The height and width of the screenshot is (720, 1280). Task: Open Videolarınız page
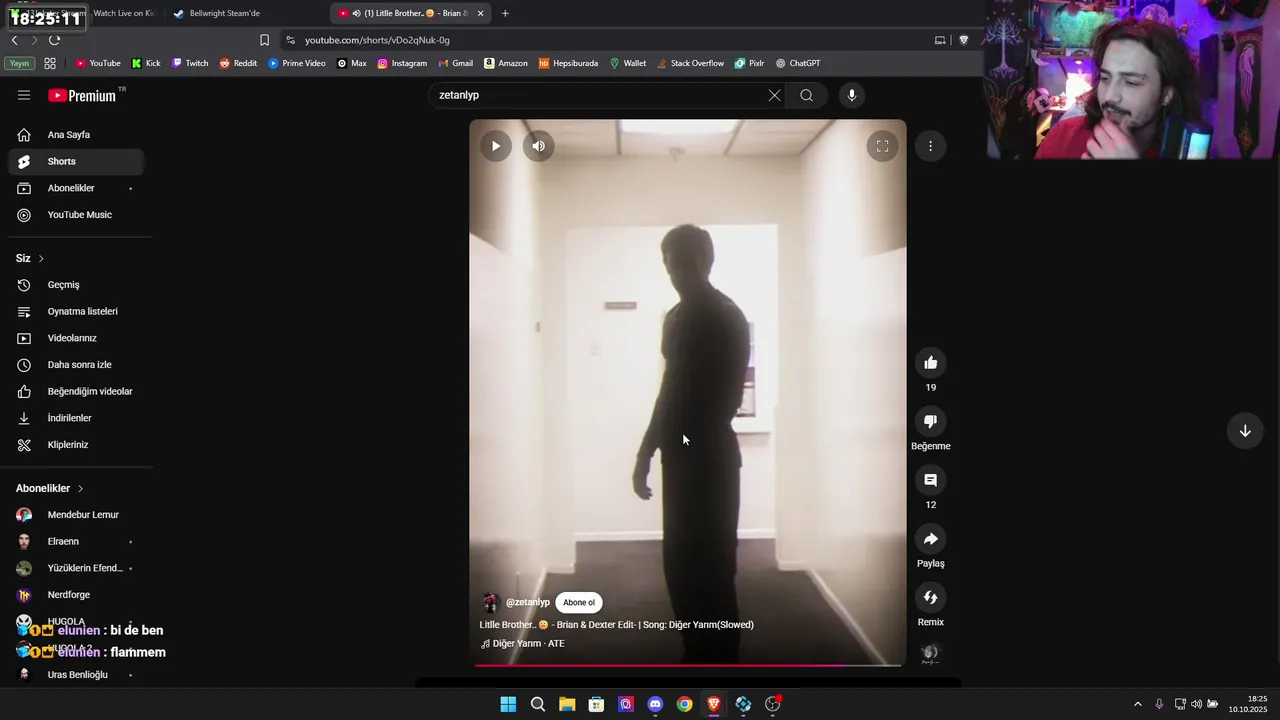[75, 338]
